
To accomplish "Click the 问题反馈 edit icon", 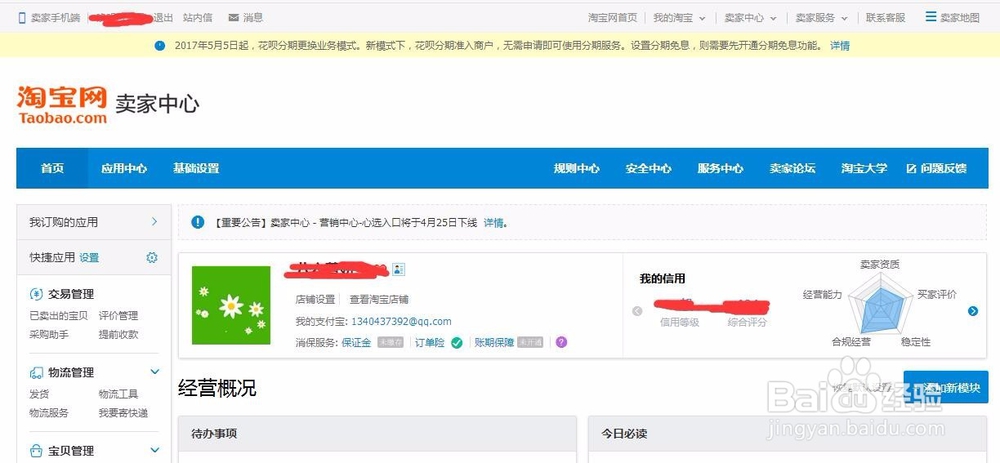I will point(911,169).
